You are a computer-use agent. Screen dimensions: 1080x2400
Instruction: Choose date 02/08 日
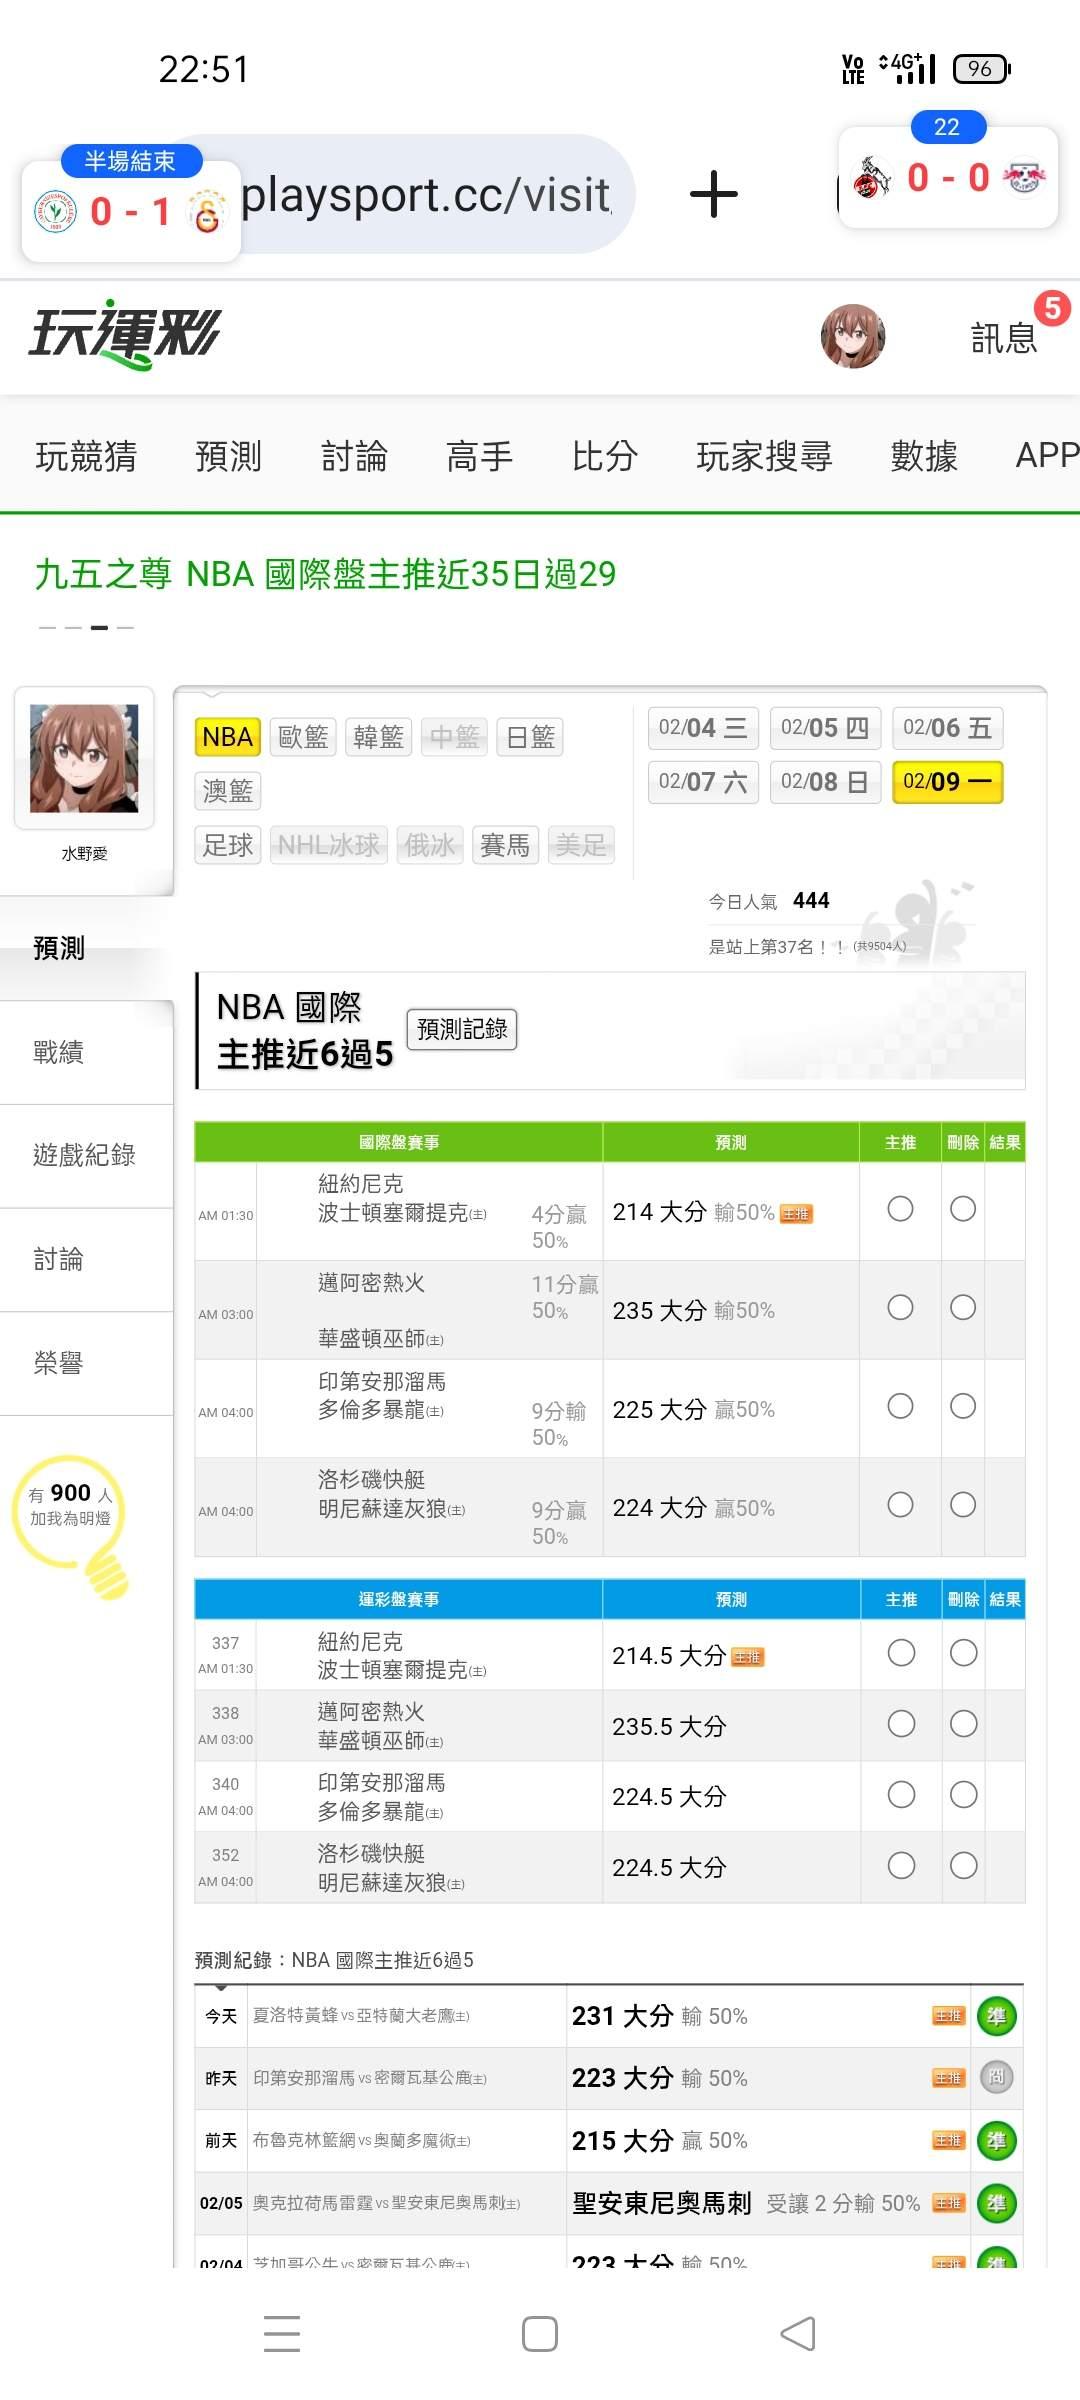point(825,782)
